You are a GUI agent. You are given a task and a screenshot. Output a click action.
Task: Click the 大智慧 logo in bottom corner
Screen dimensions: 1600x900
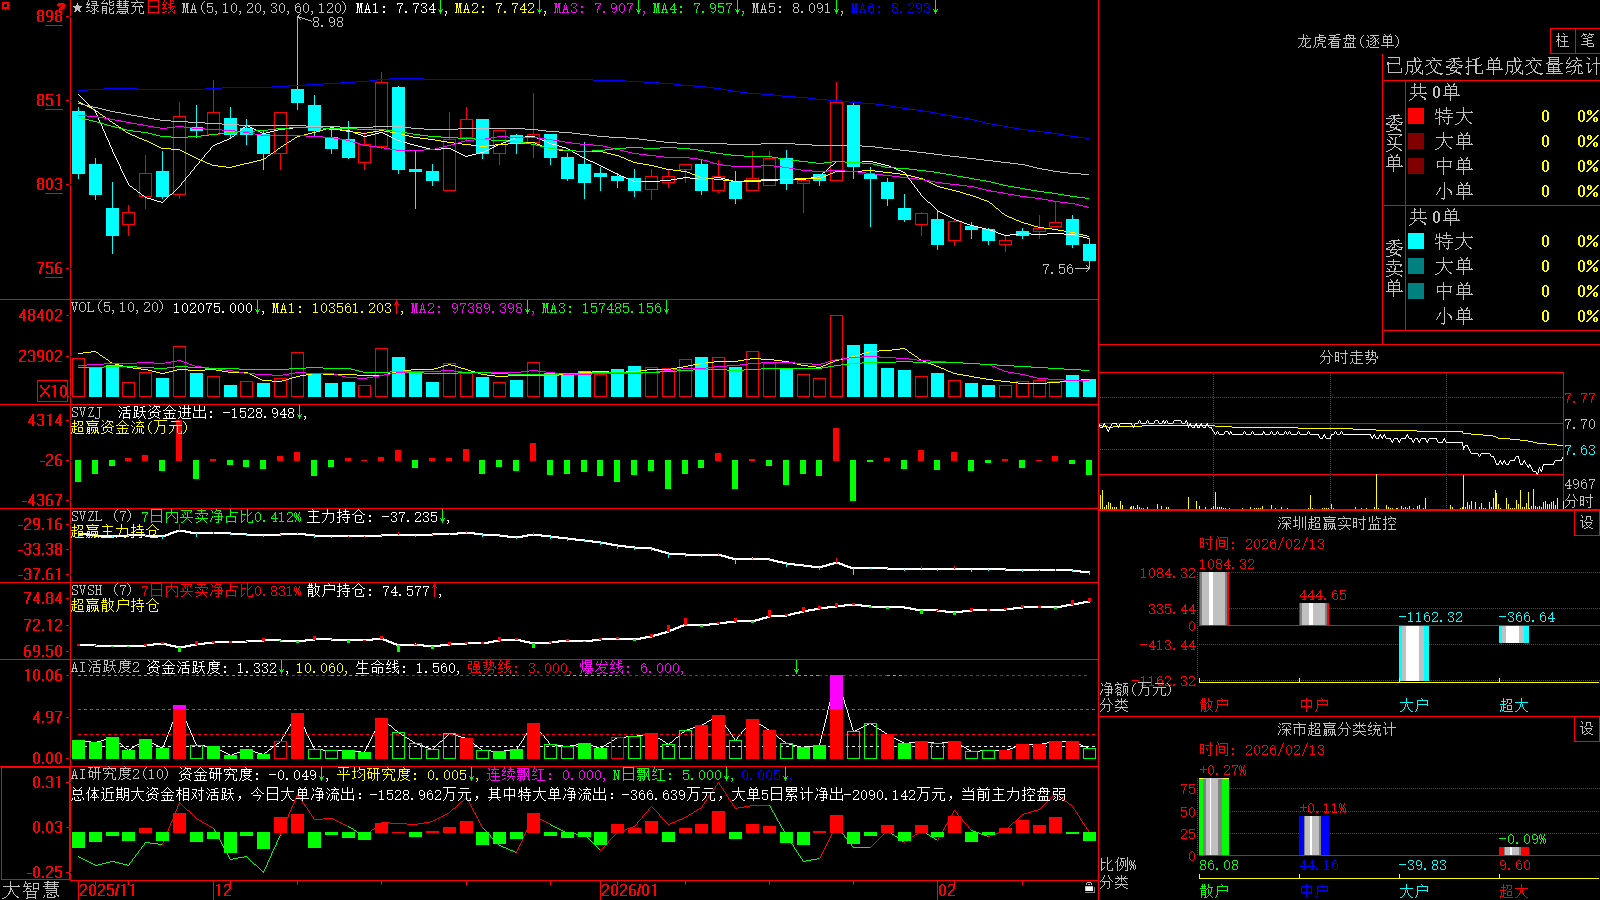pyautogui.click(x=32, y=890)
